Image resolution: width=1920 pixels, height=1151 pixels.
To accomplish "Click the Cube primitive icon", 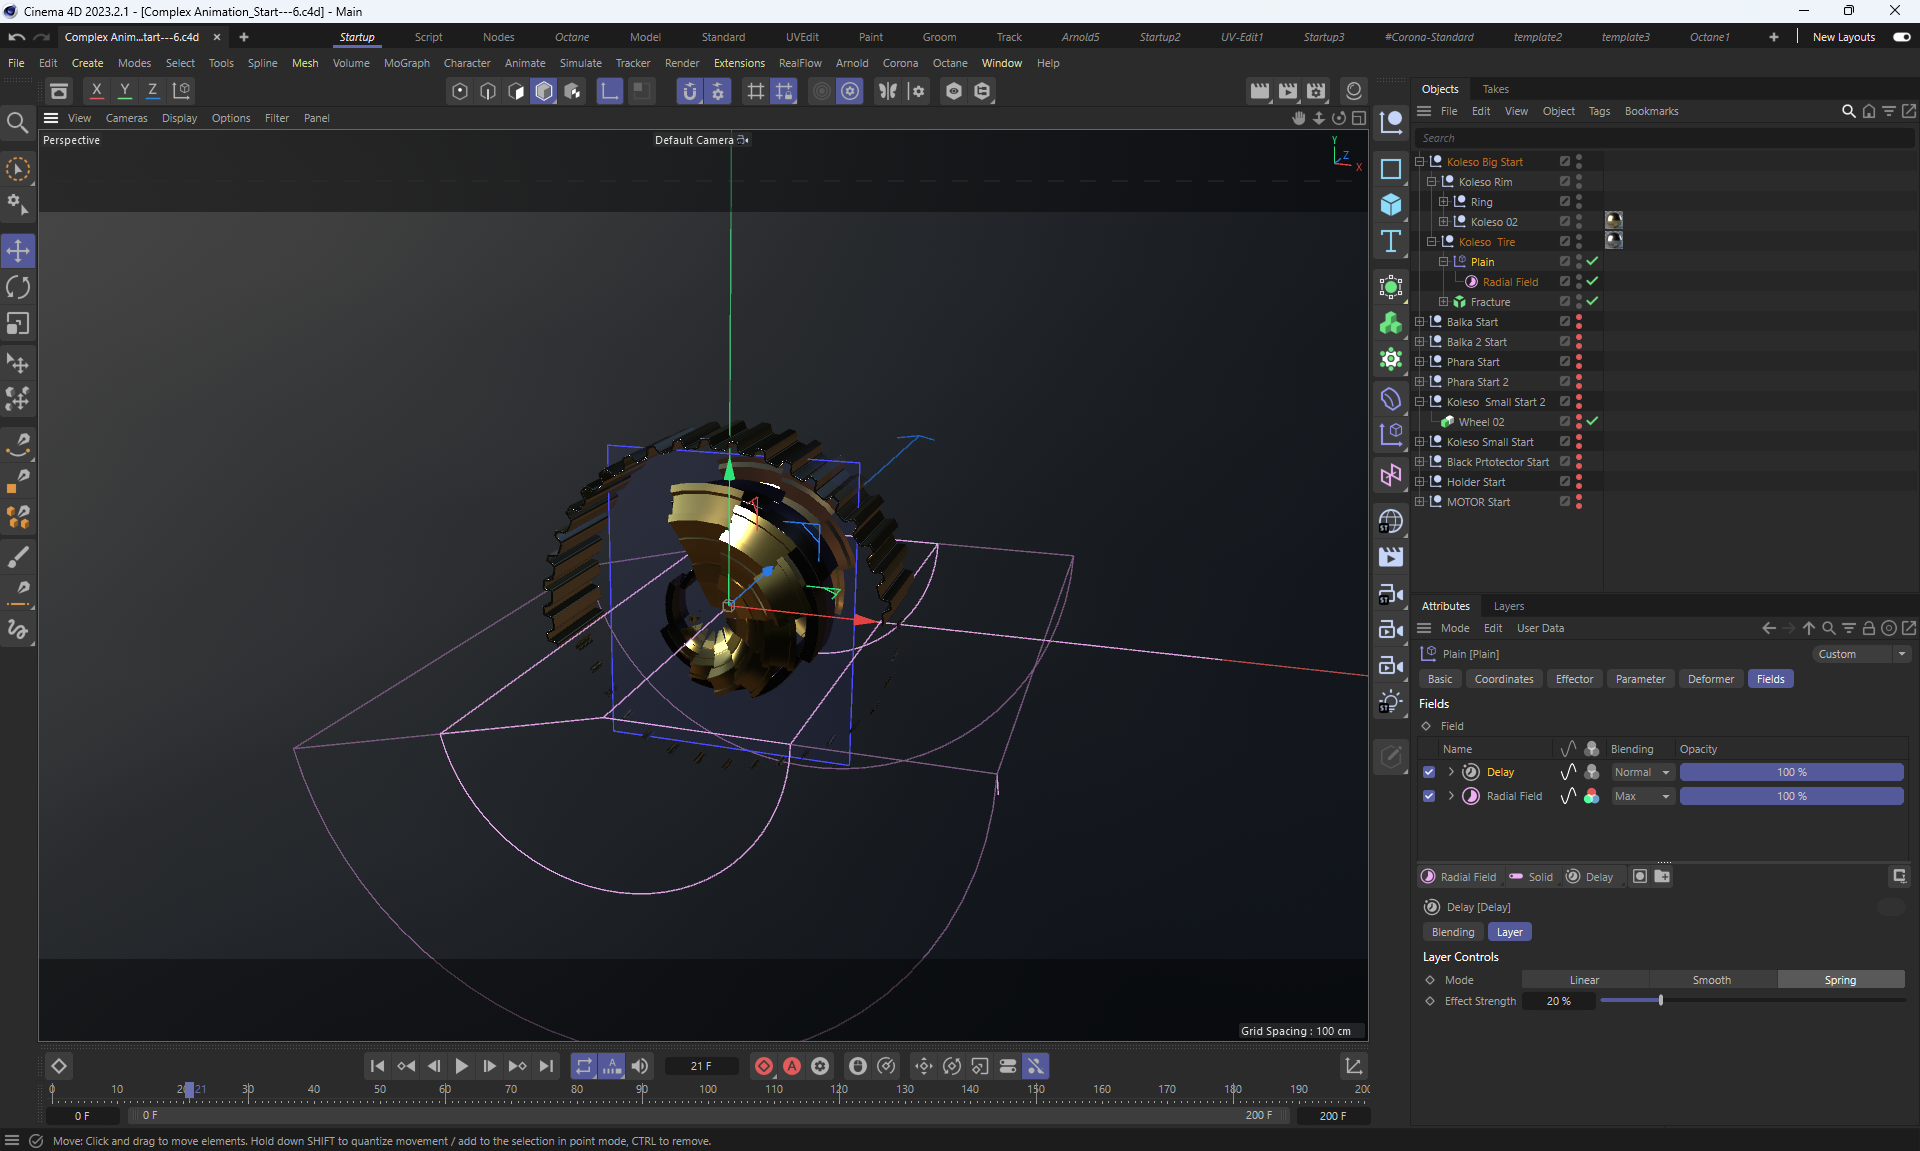I will [1390, 205].
